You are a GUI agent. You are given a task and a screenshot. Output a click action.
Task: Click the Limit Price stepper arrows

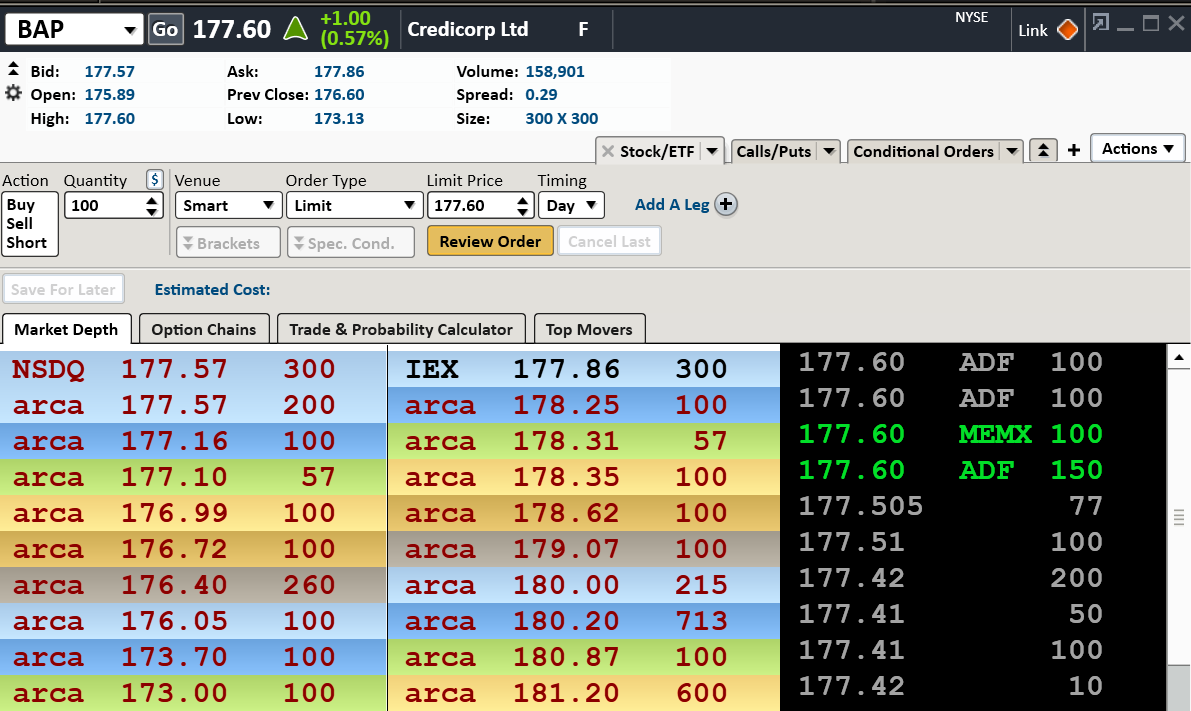[x=522, y=205]
